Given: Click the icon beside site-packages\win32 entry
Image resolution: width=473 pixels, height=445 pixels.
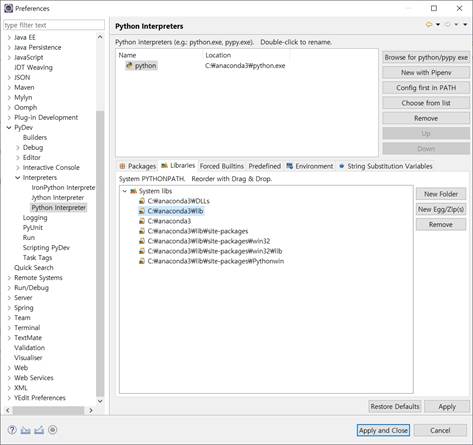Looking at the screenshot, I should pos(142,241).
